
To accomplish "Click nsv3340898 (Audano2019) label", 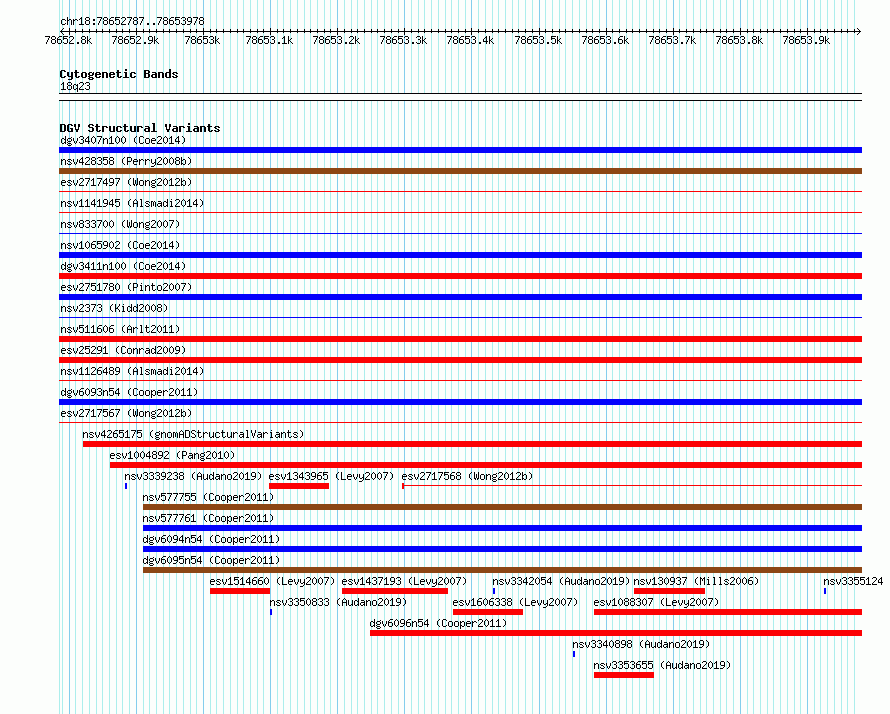I will [641, 644].
